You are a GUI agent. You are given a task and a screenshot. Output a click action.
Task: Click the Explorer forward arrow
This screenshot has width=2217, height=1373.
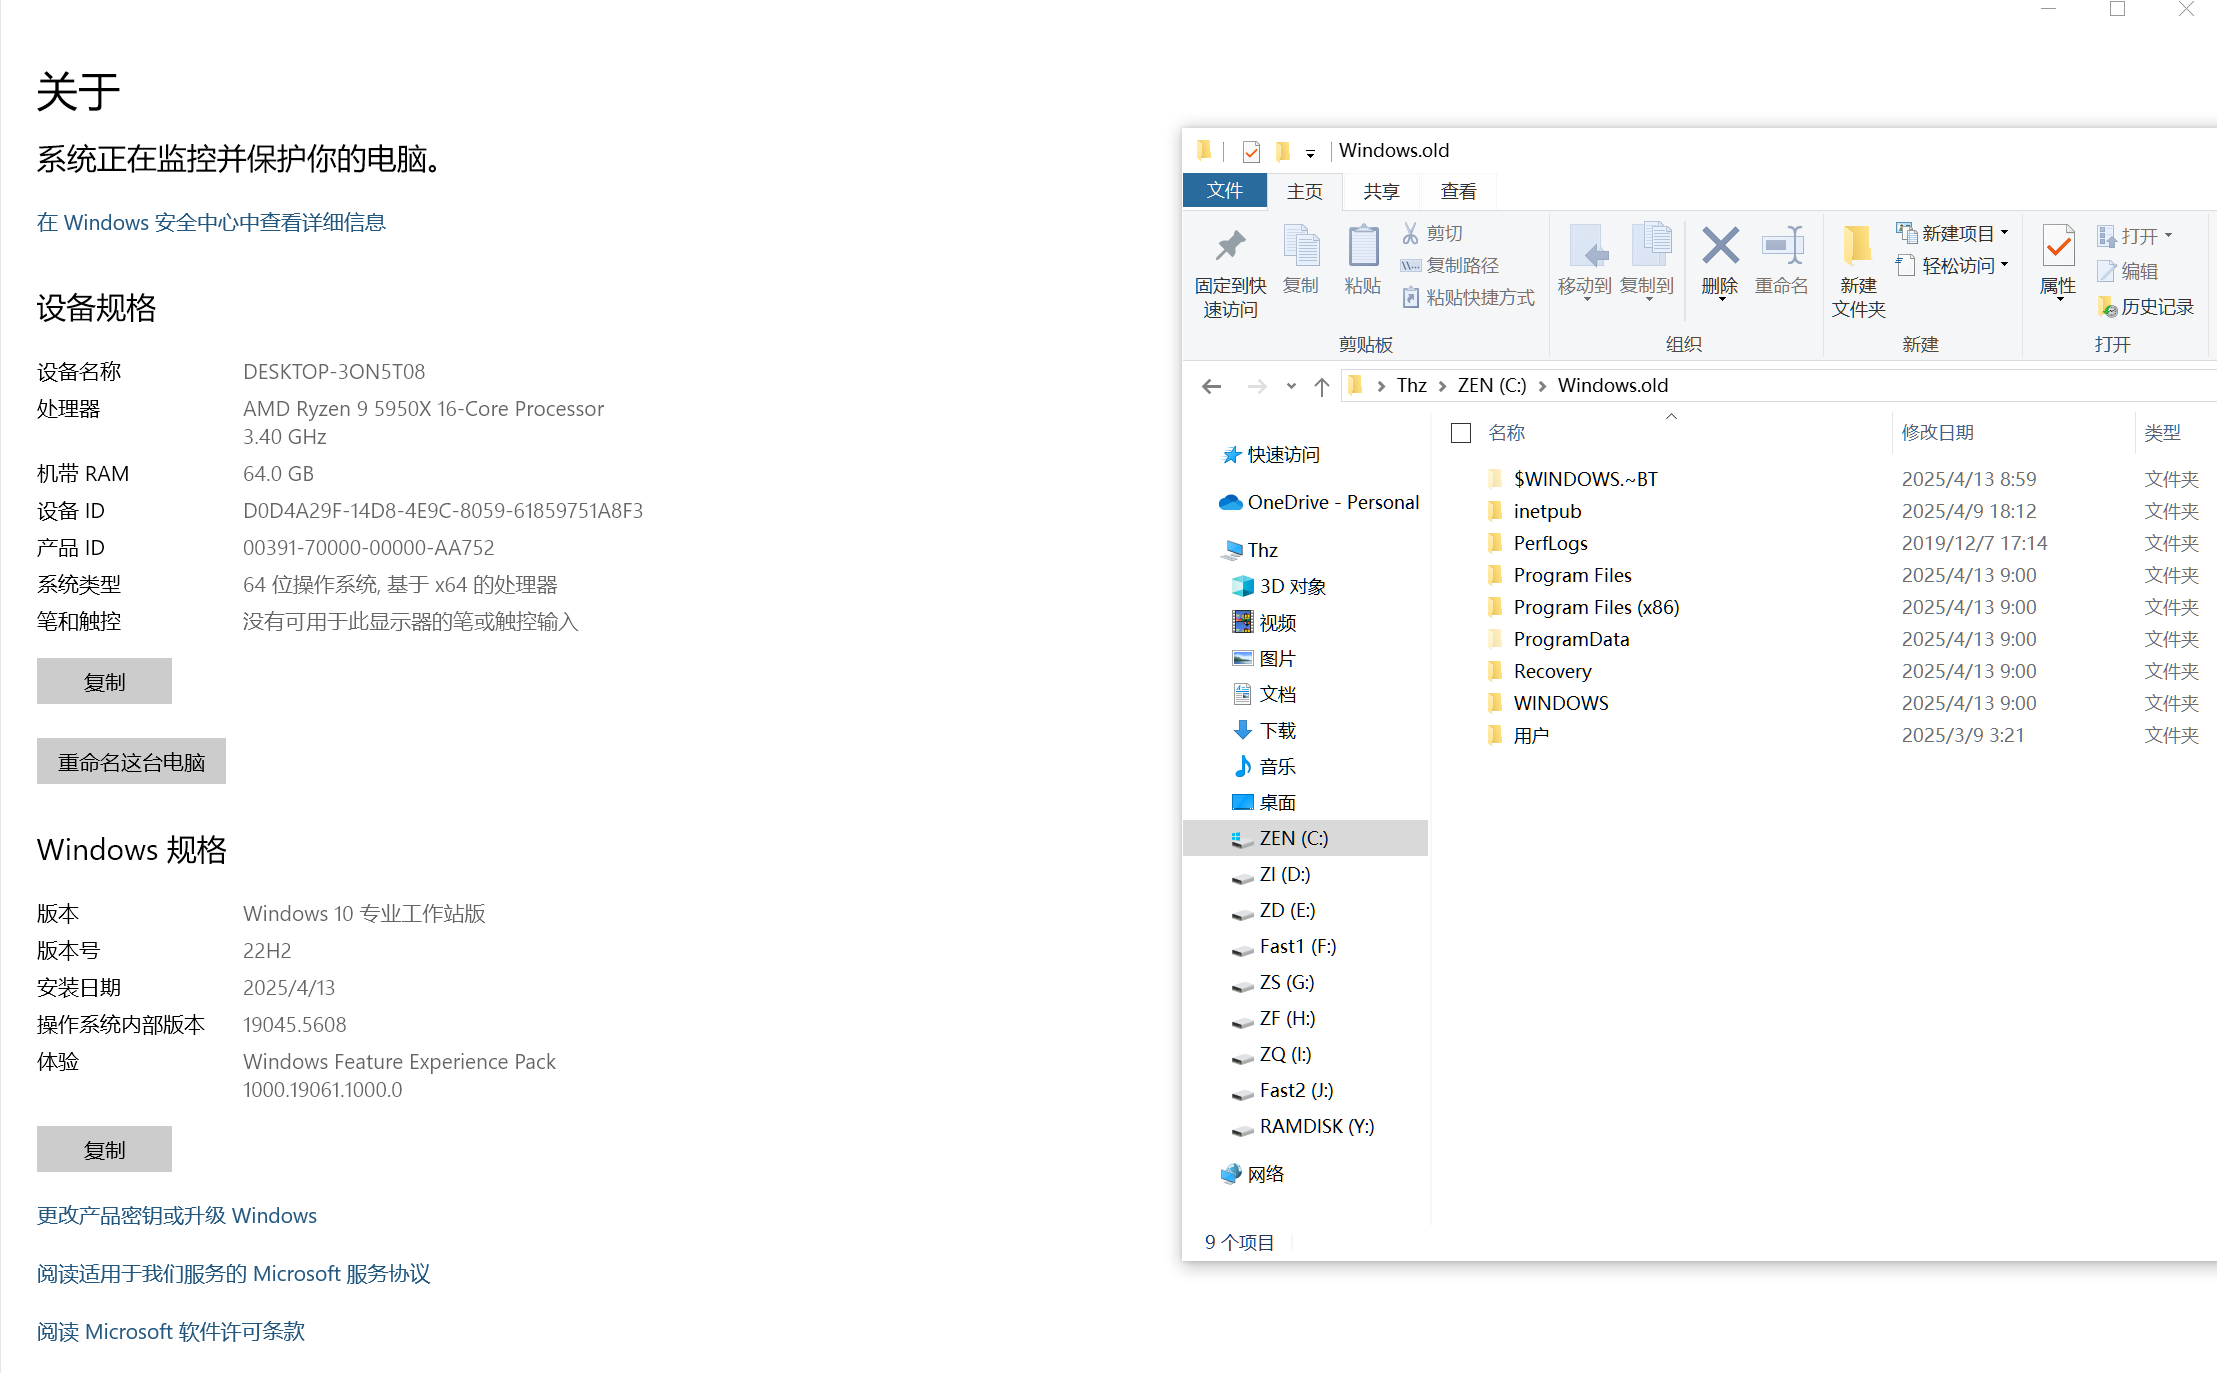click(x=1256, y=386)
